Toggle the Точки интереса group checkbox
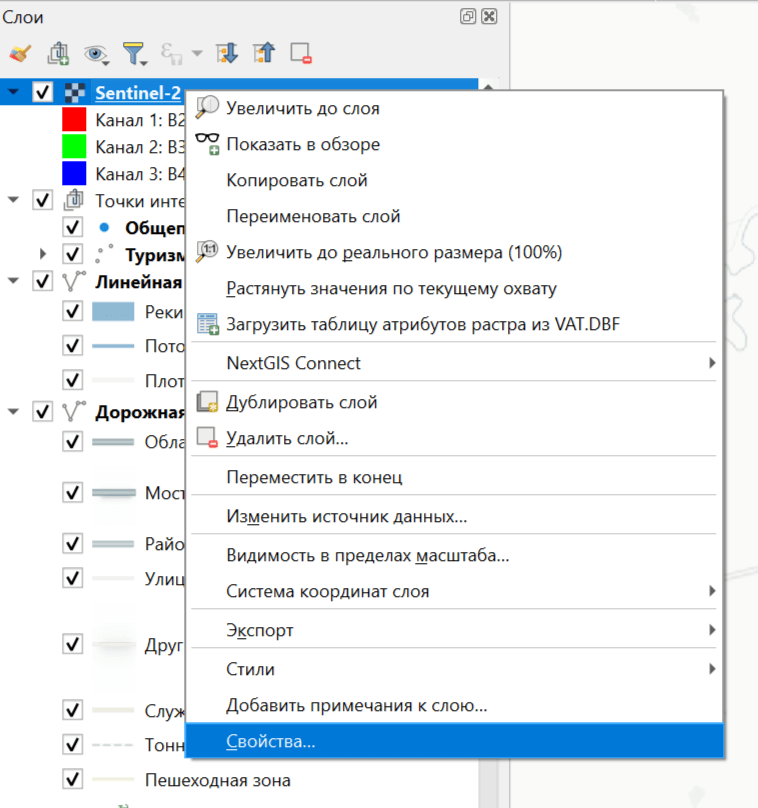 [43, 200]
